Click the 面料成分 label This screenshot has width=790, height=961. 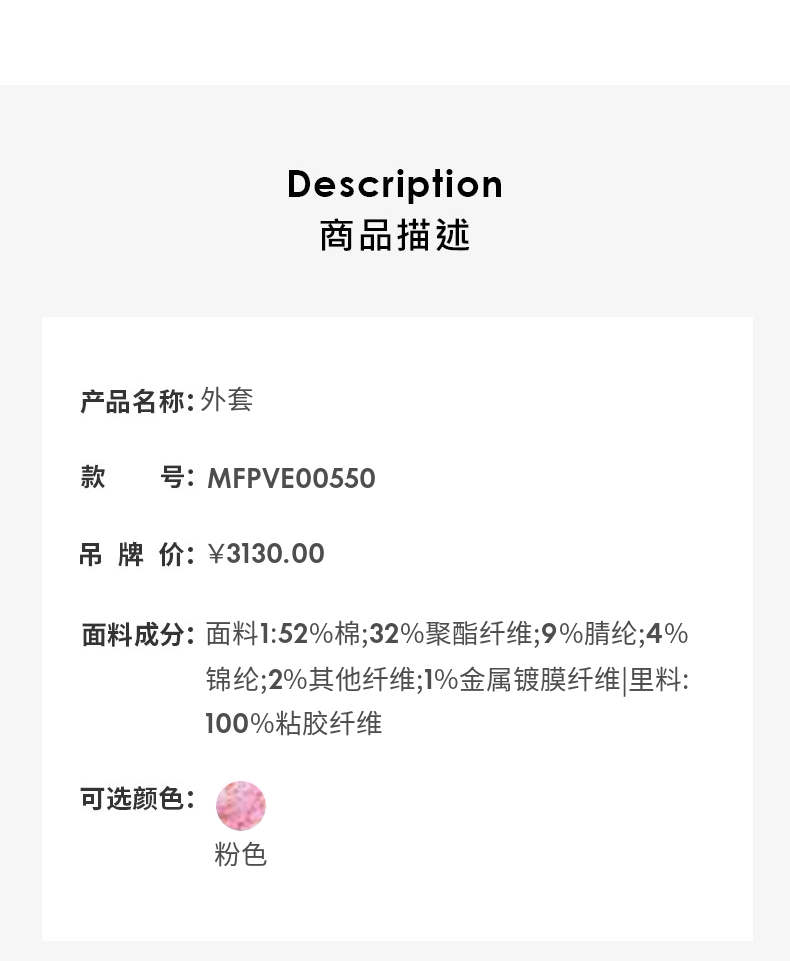point(137,634)
